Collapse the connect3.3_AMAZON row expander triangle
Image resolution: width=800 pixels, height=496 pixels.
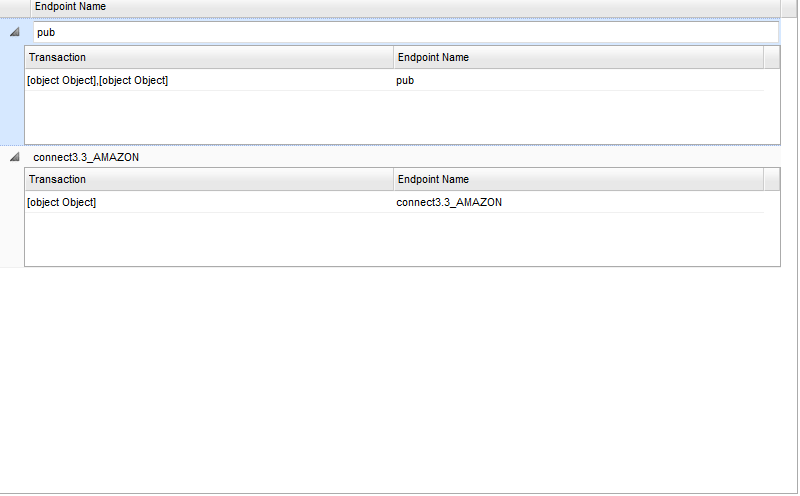click(x=14, y=157)
